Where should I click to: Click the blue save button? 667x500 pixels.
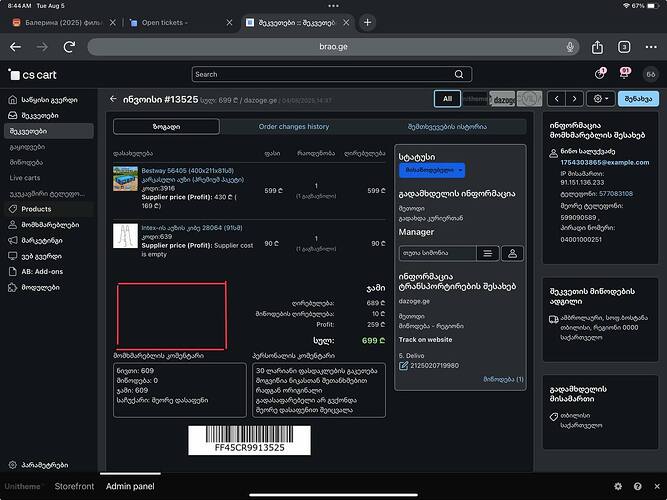coord(640,98)
